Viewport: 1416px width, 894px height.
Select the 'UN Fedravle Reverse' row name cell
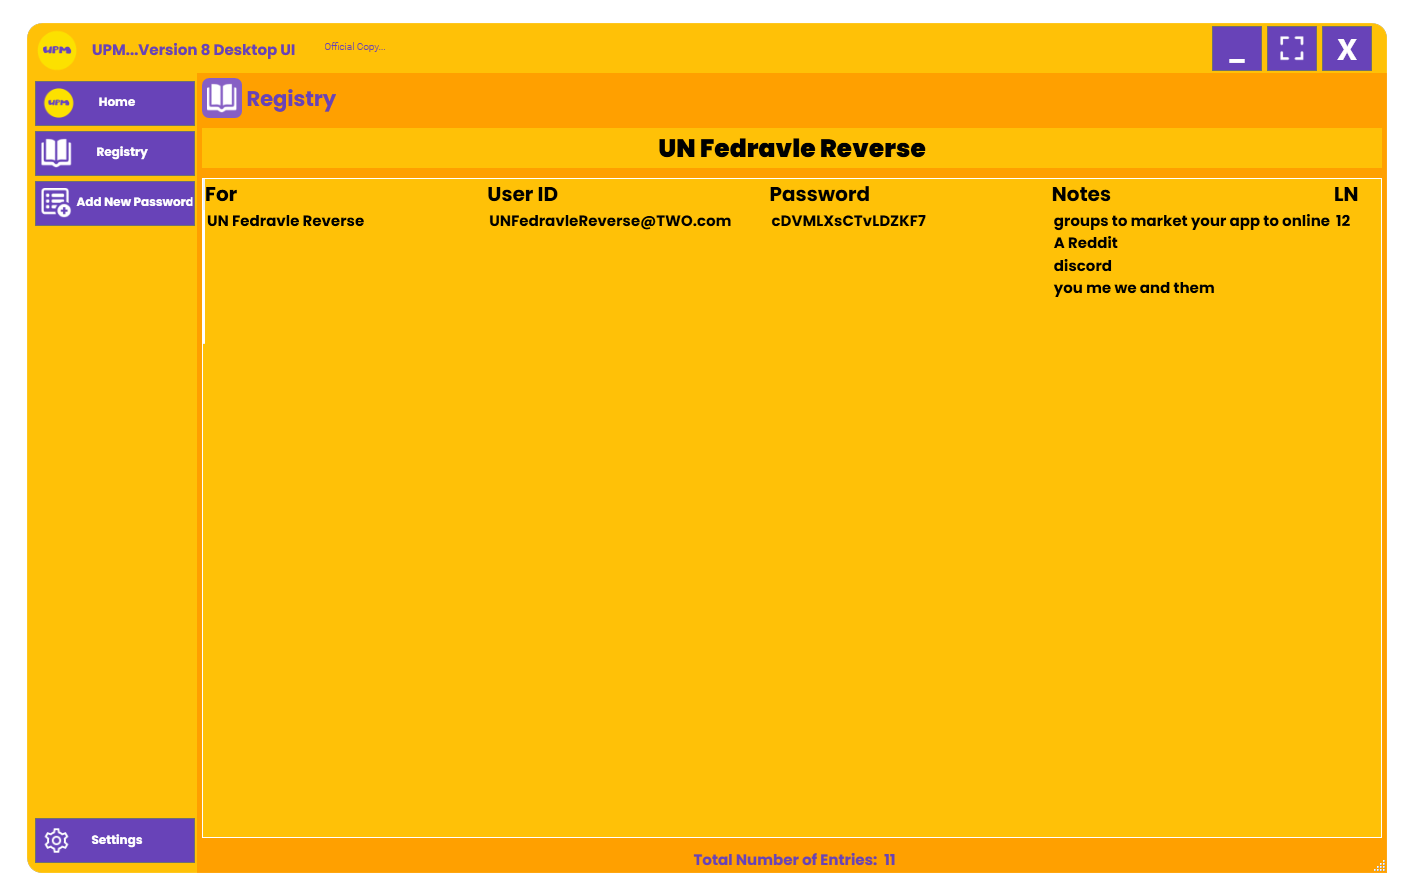pyautogui.click(x=285, y=221)
